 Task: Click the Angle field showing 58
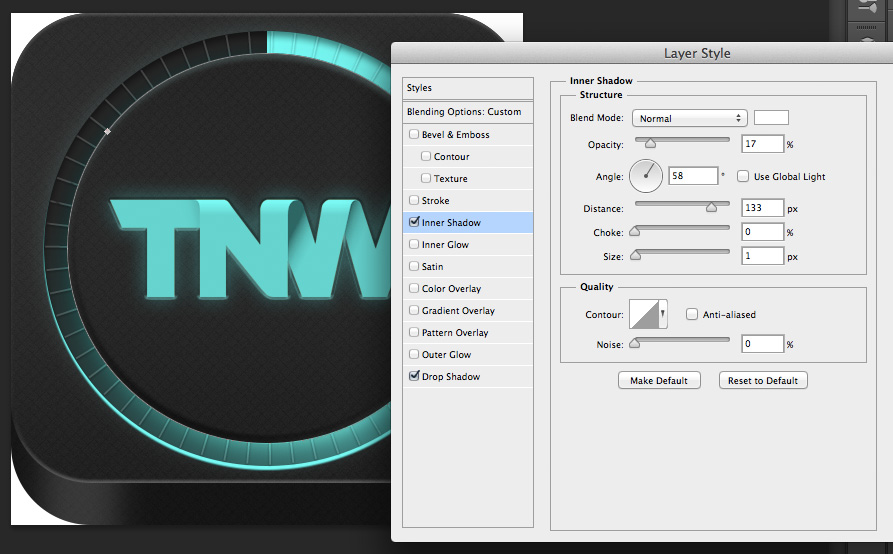[693, 176]
